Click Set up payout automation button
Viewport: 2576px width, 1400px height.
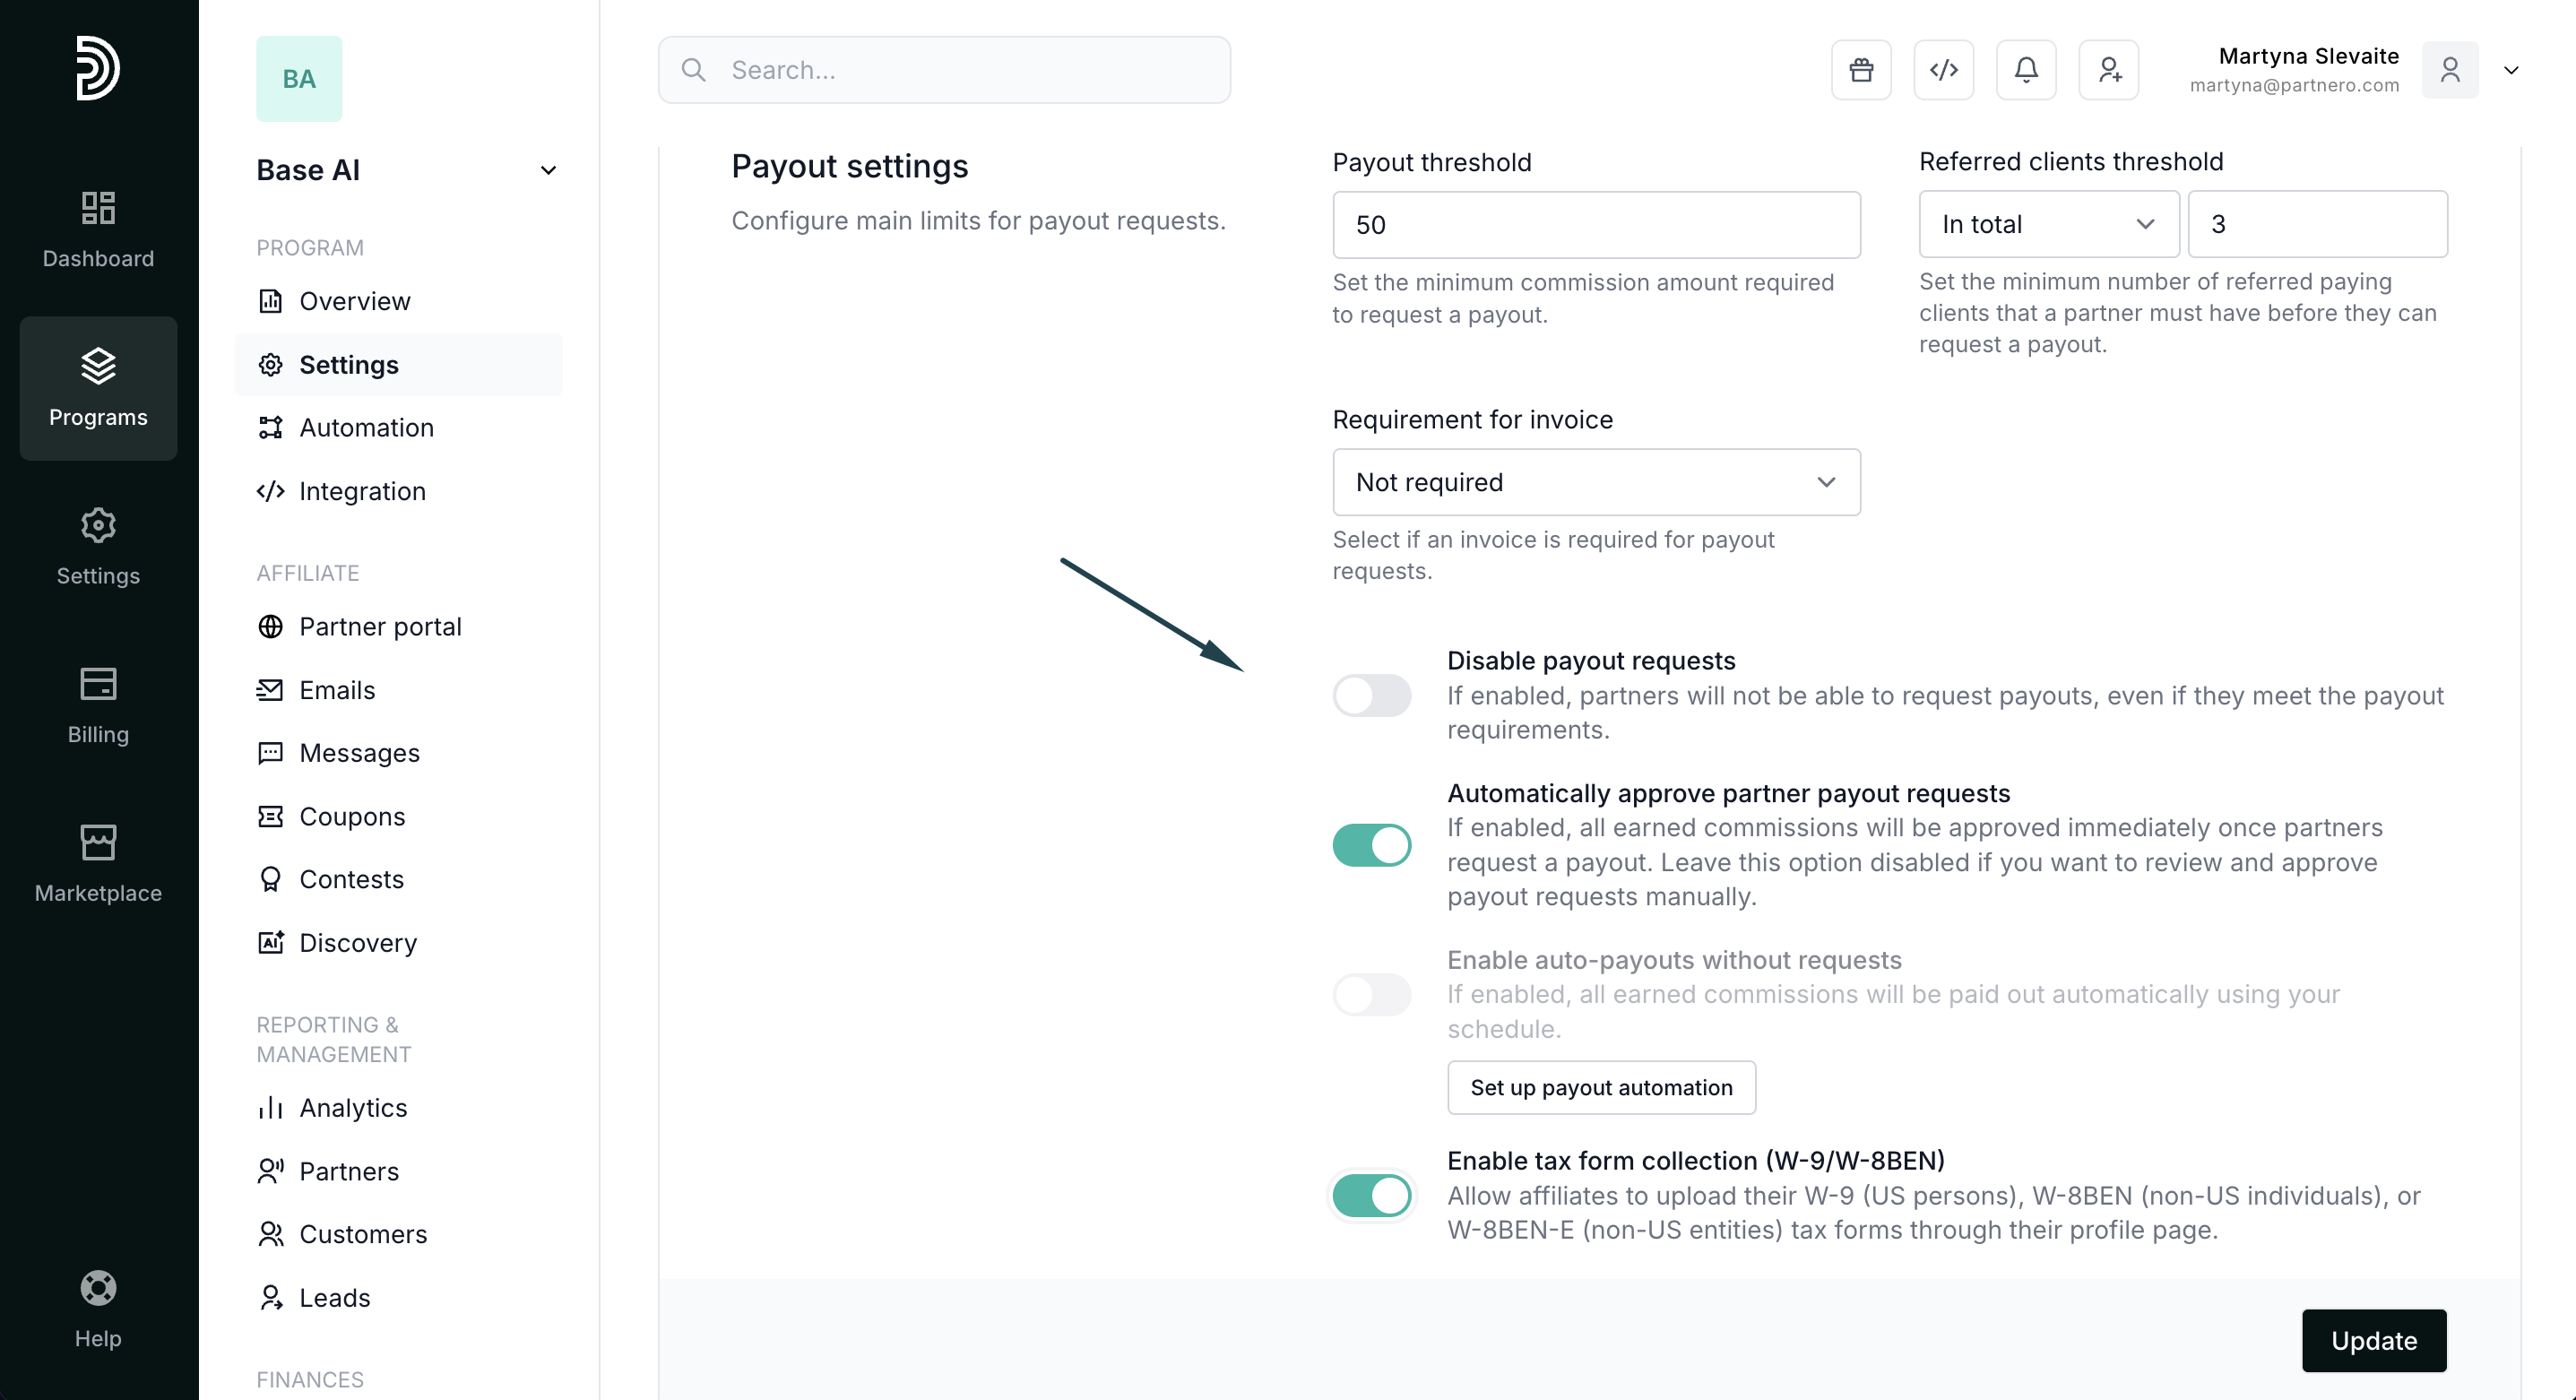(x=1600, y=1088)
